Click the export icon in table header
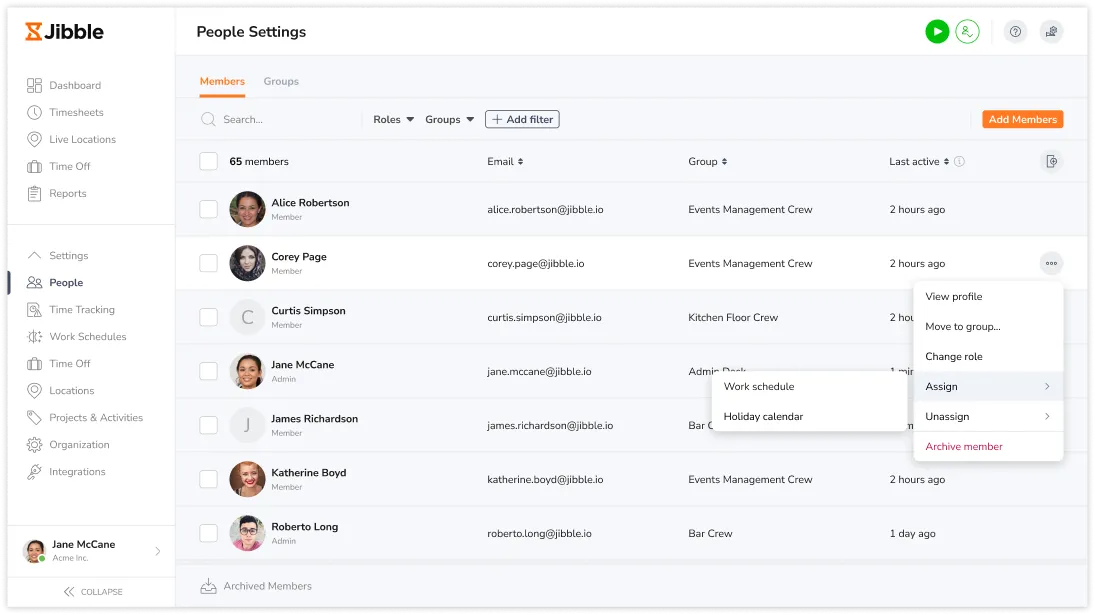Viewport: 1095px width, 615px height. 1050,162
